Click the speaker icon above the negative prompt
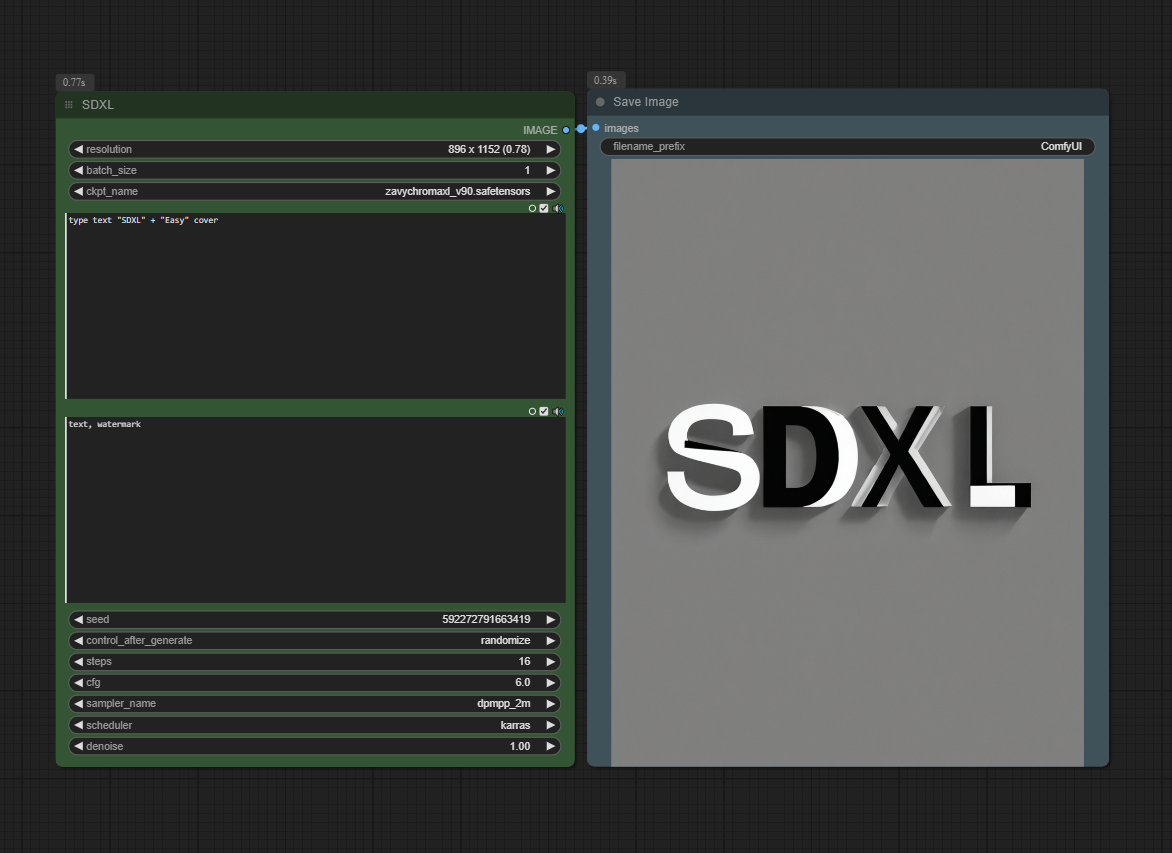 point(558,411)
